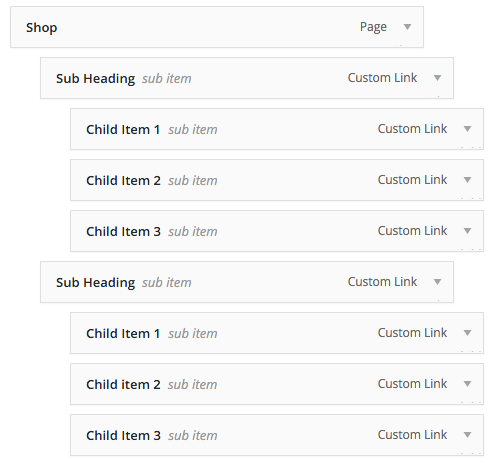Select Child Item 3 title under first Sub Heading
Screen dimensions: 493x463
pos(123,231)
